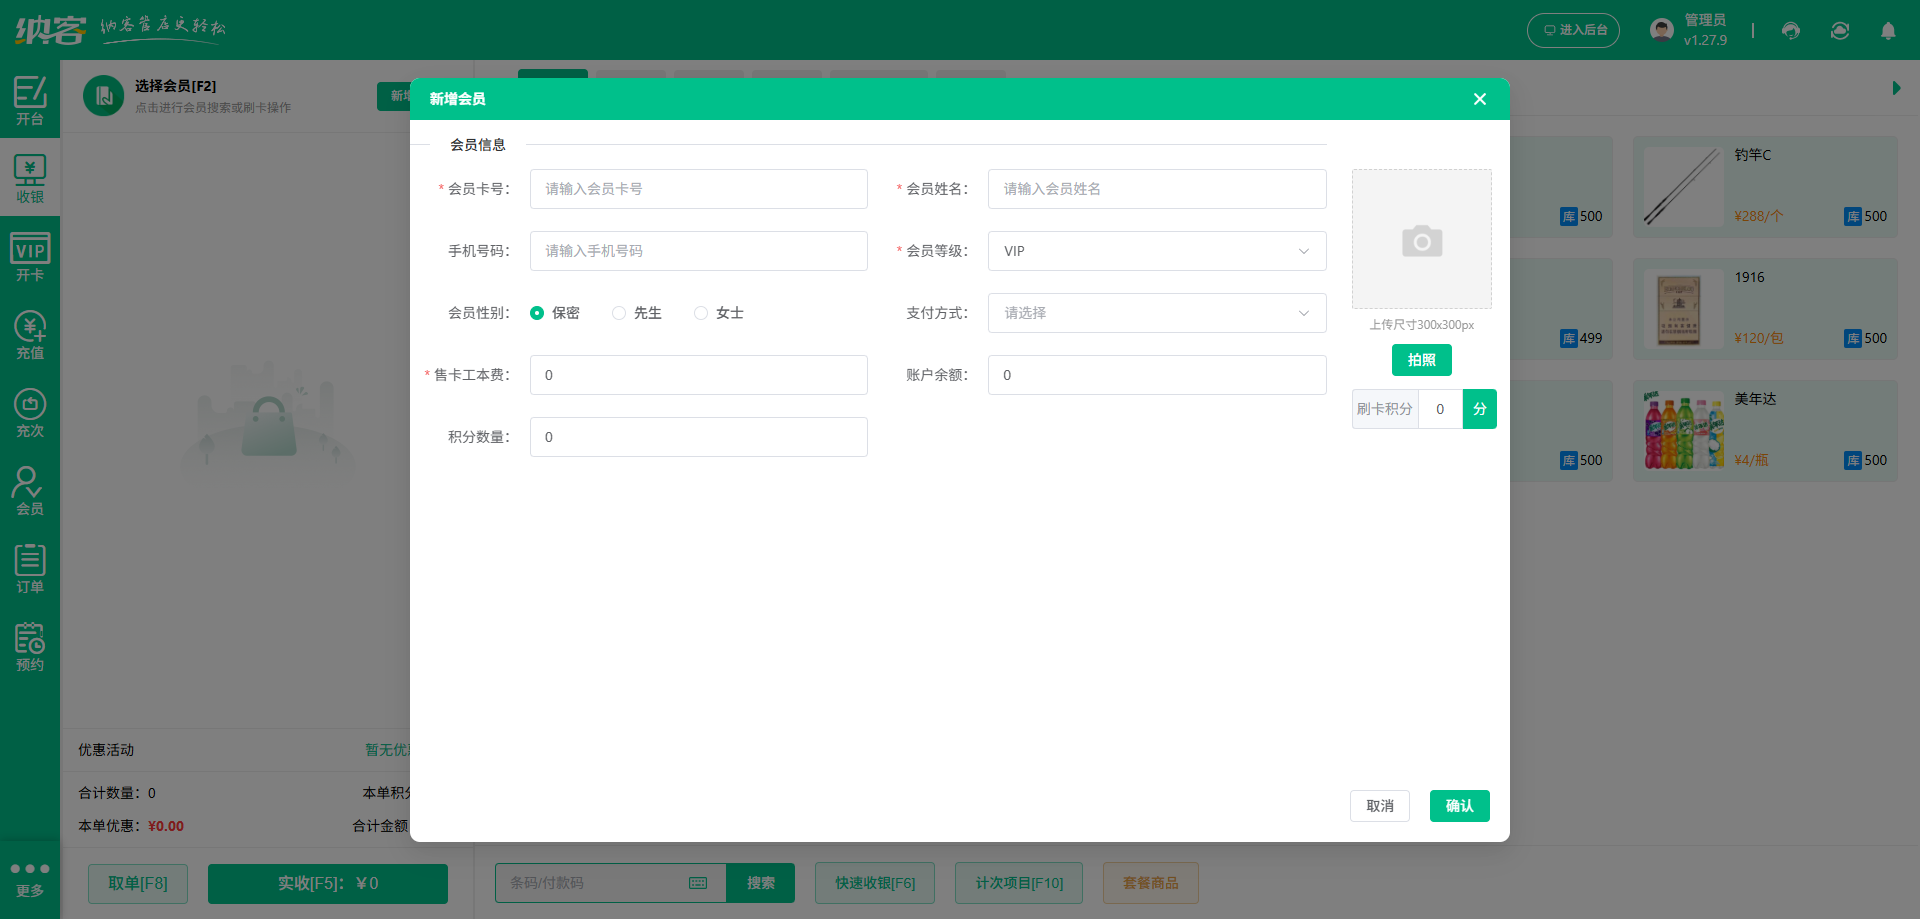Close the 新增会员 dialog

[x=1480, y=99]
